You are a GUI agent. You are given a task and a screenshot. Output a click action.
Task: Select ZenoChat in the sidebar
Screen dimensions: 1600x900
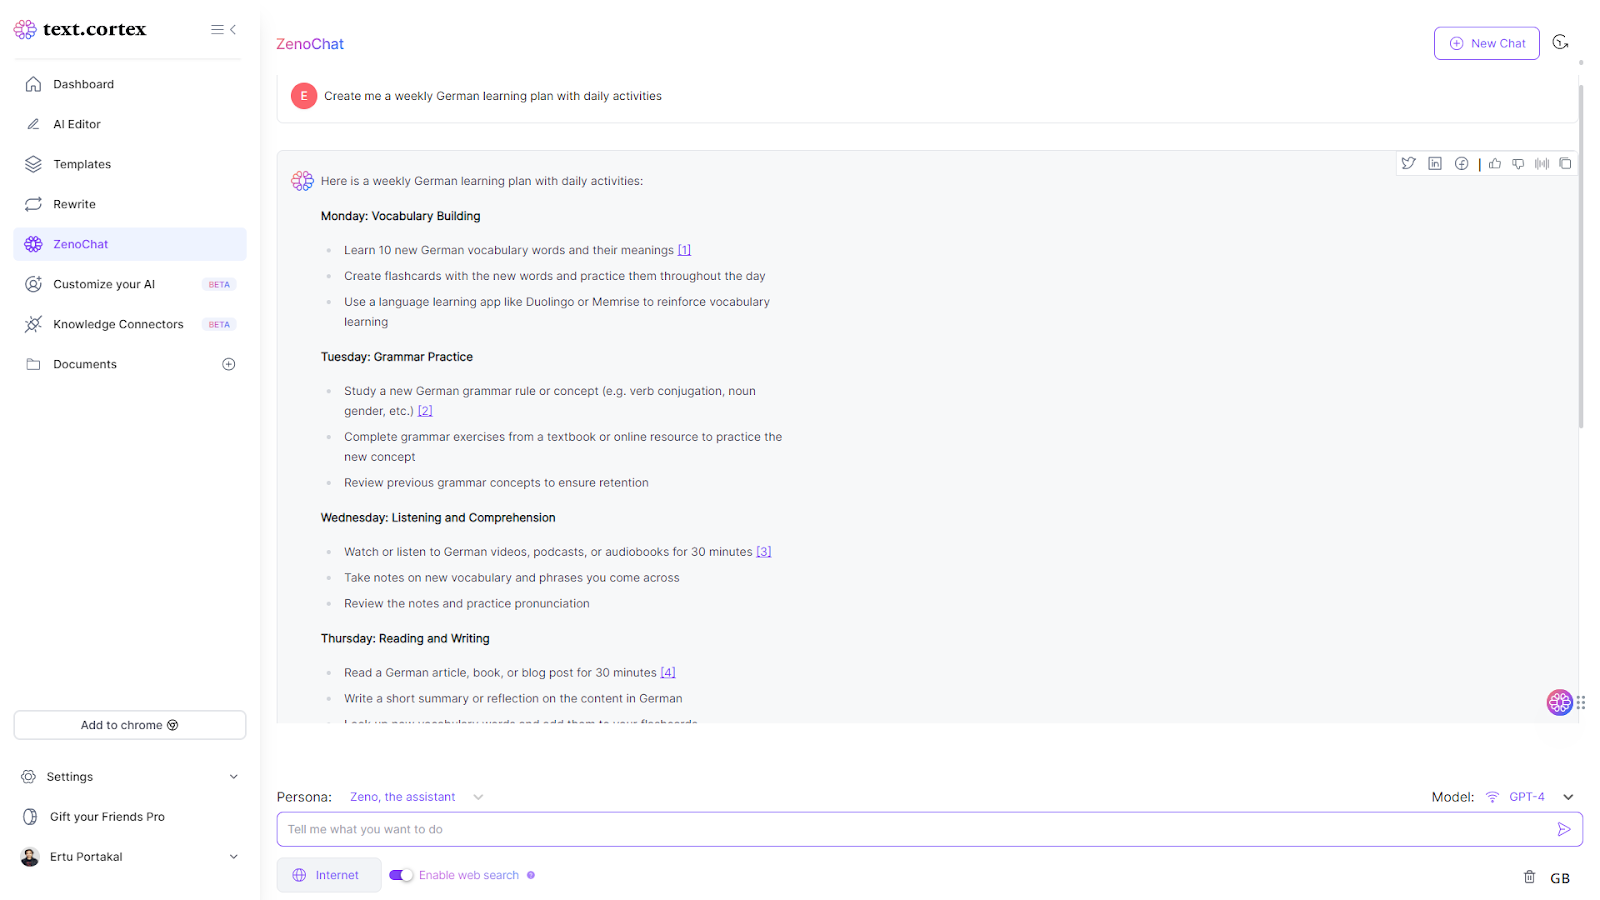click(130, 244)
